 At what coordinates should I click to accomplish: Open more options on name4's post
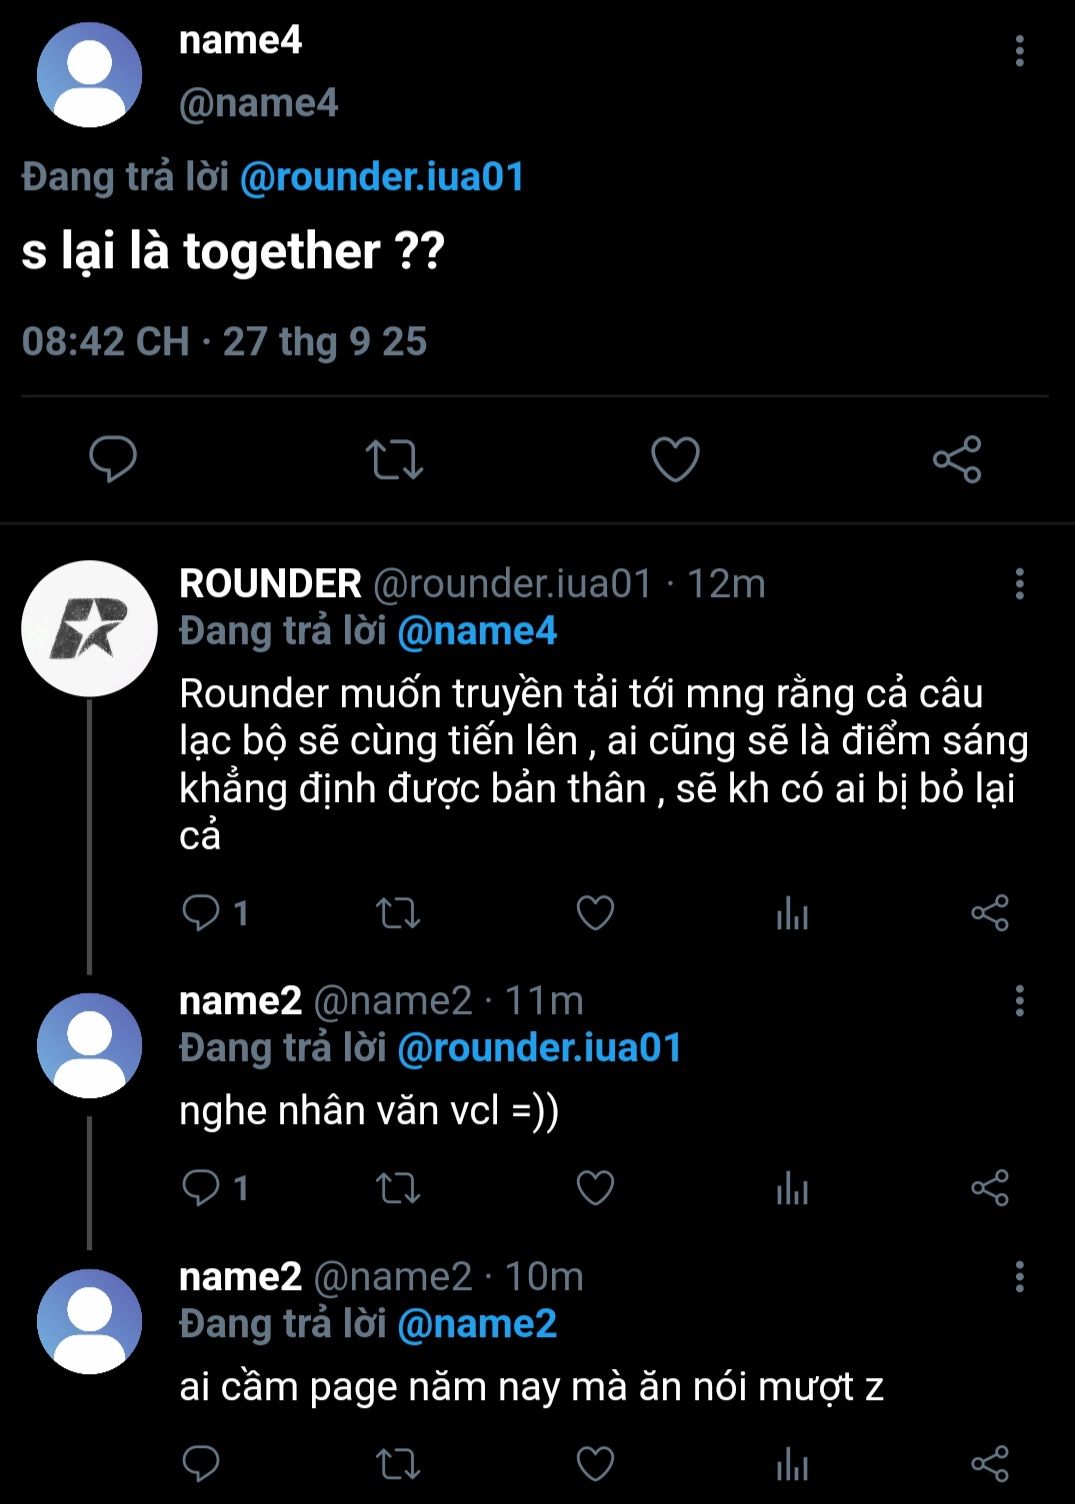click(1019, 51)
